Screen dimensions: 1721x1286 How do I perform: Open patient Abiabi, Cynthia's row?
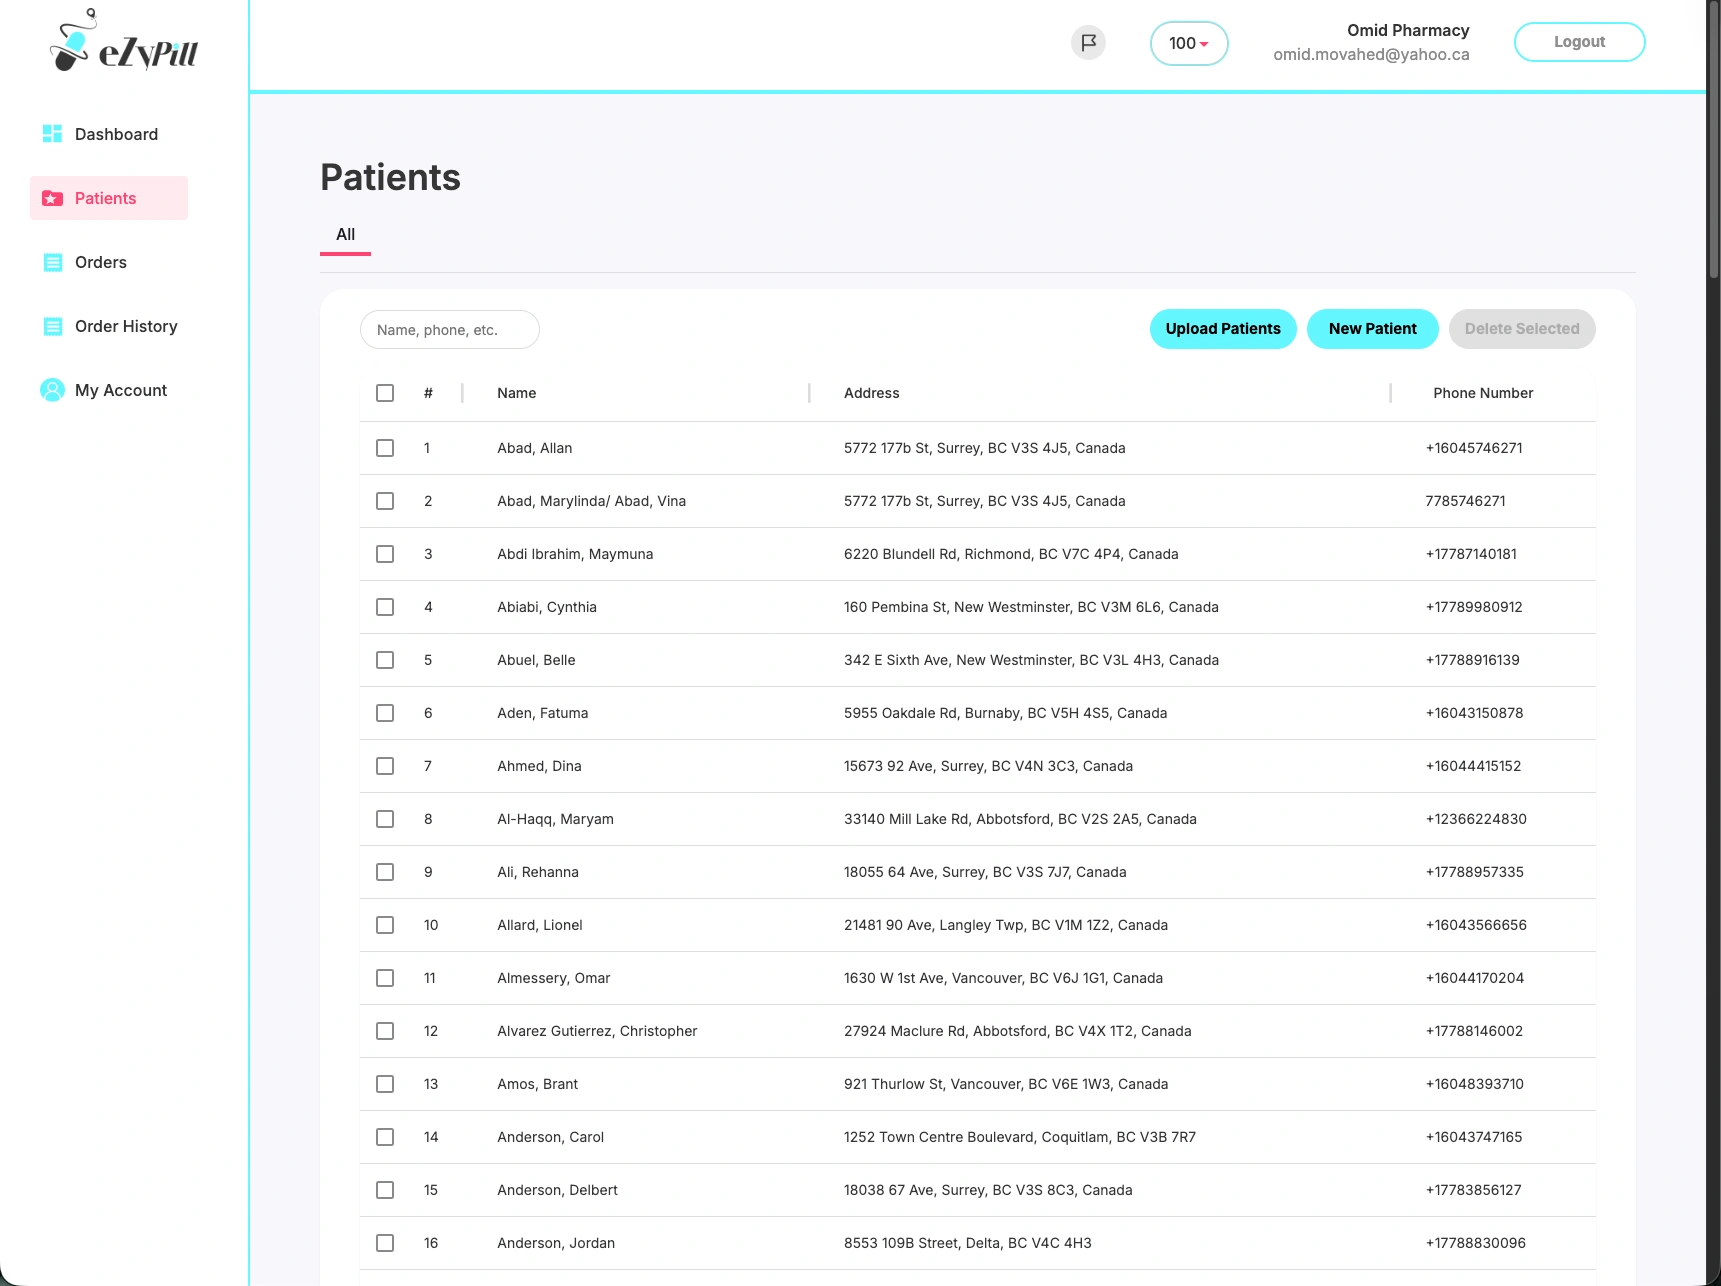point(547,607)
